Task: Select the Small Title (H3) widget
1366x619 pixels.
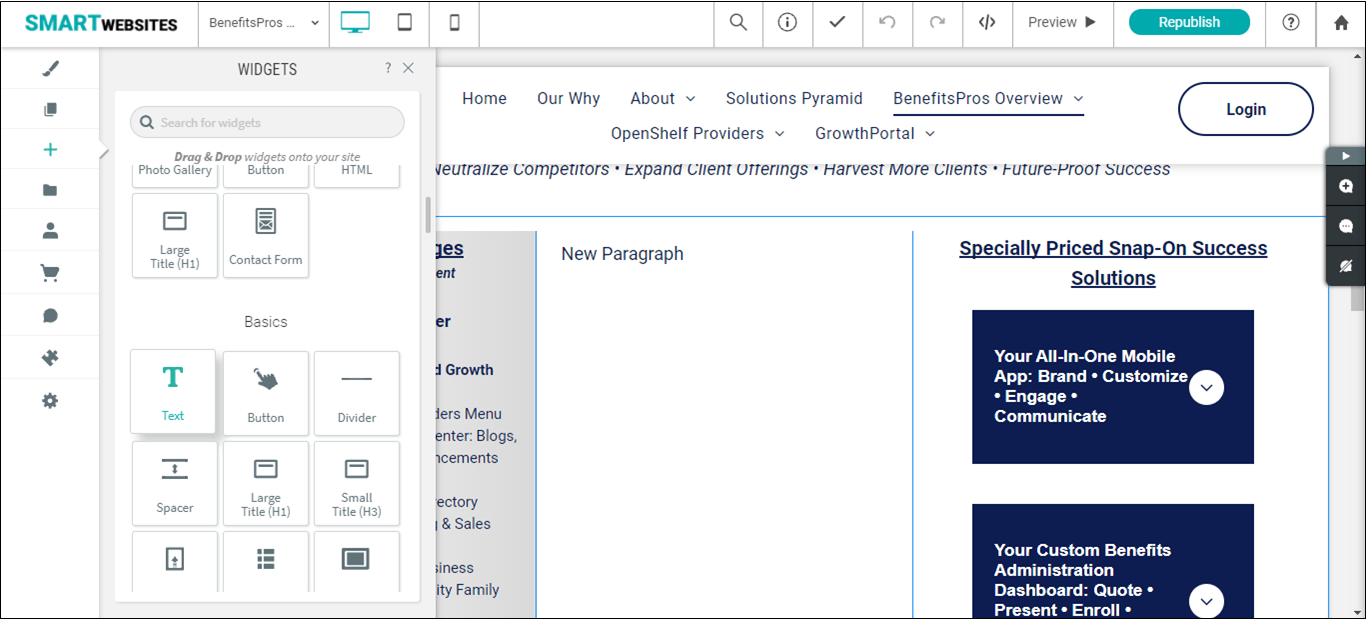Action: pyautogui.click(x=357, y=483)
